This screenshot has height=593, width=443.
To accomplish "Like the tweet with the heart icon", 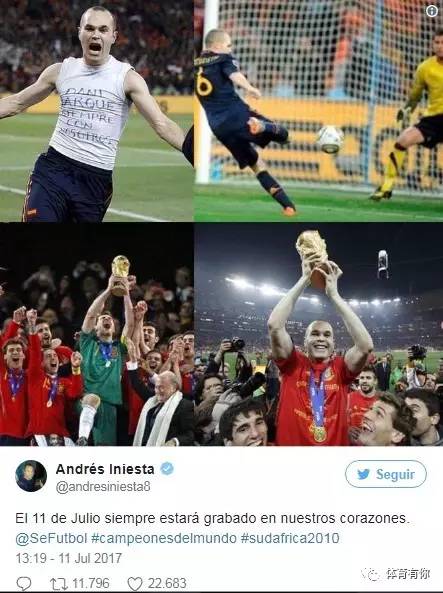I will pos(135,583).
